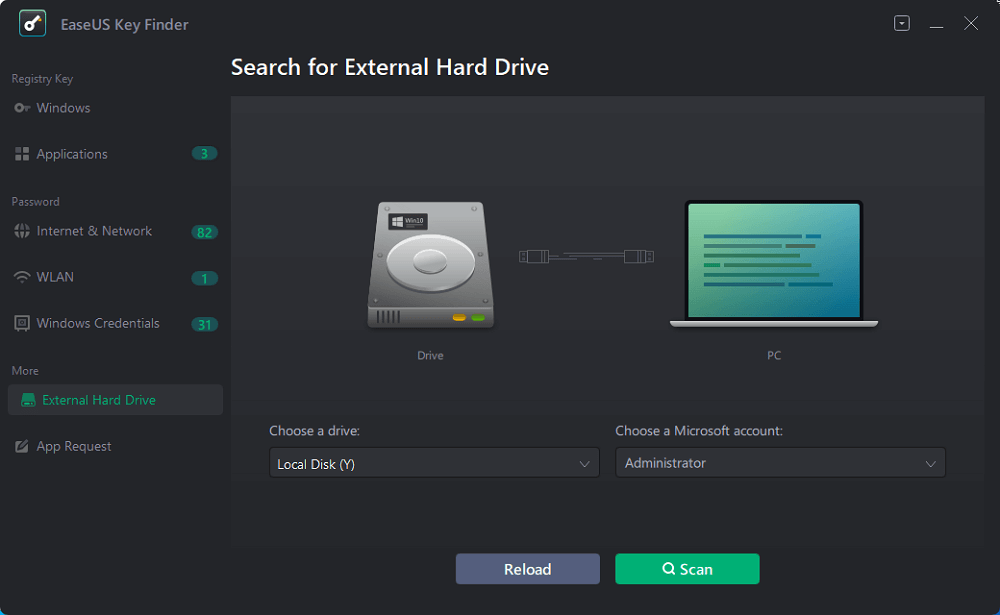This screenshot has width=1000, height=615.
Task: Open the title bar dropdown menu icon
Action: coord(902,23)
